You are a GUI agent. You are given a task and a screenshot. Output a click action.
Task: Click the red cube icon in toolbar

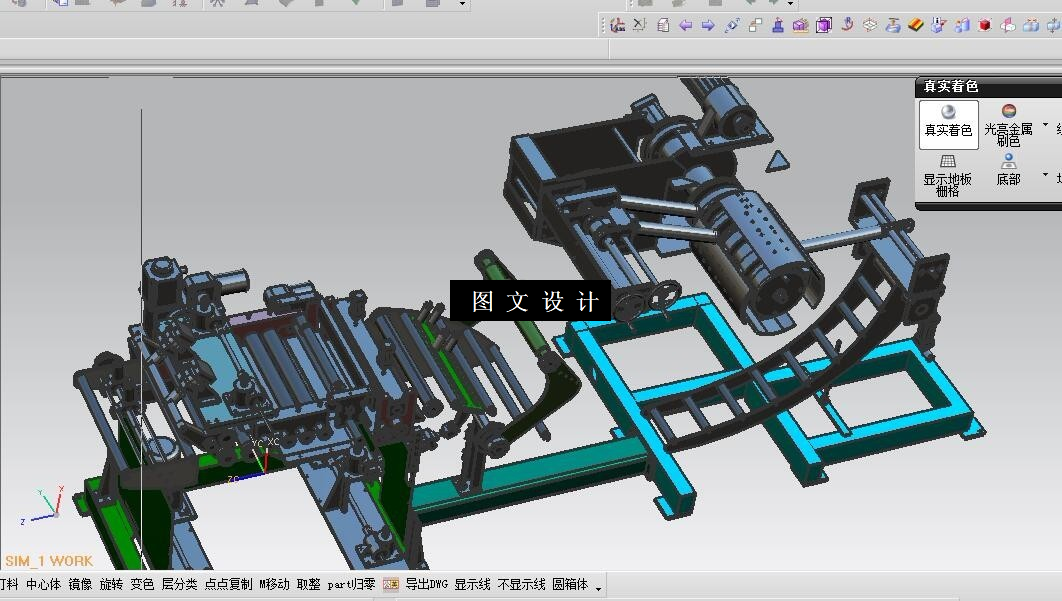[x=985, y=26]
